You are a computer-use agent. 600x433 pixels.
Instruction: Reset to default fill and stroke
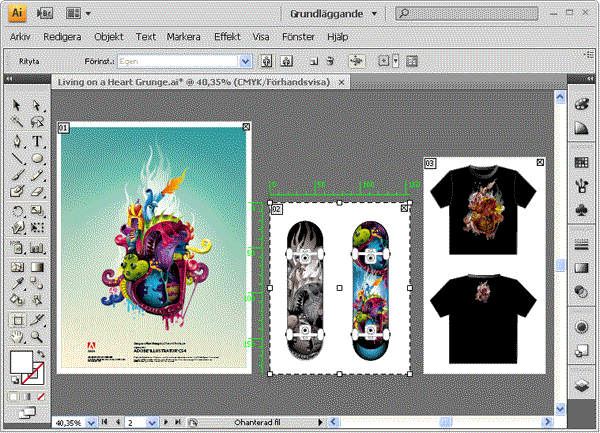(15, 380)
